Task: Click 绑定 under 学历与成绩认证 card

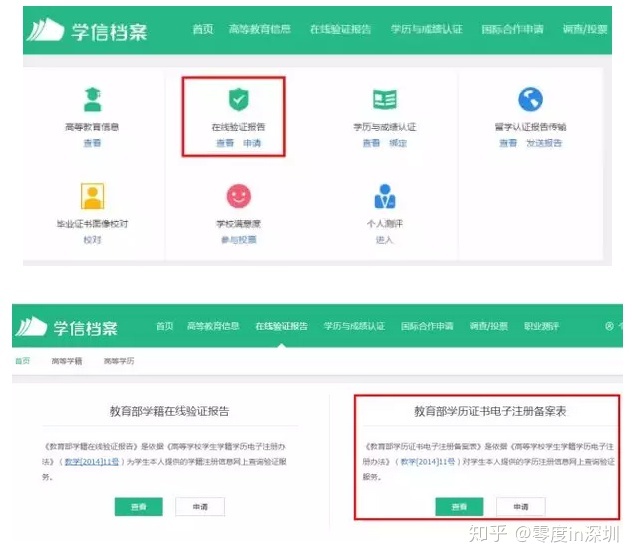Action: pyautogui.click(x=398, y=143)
